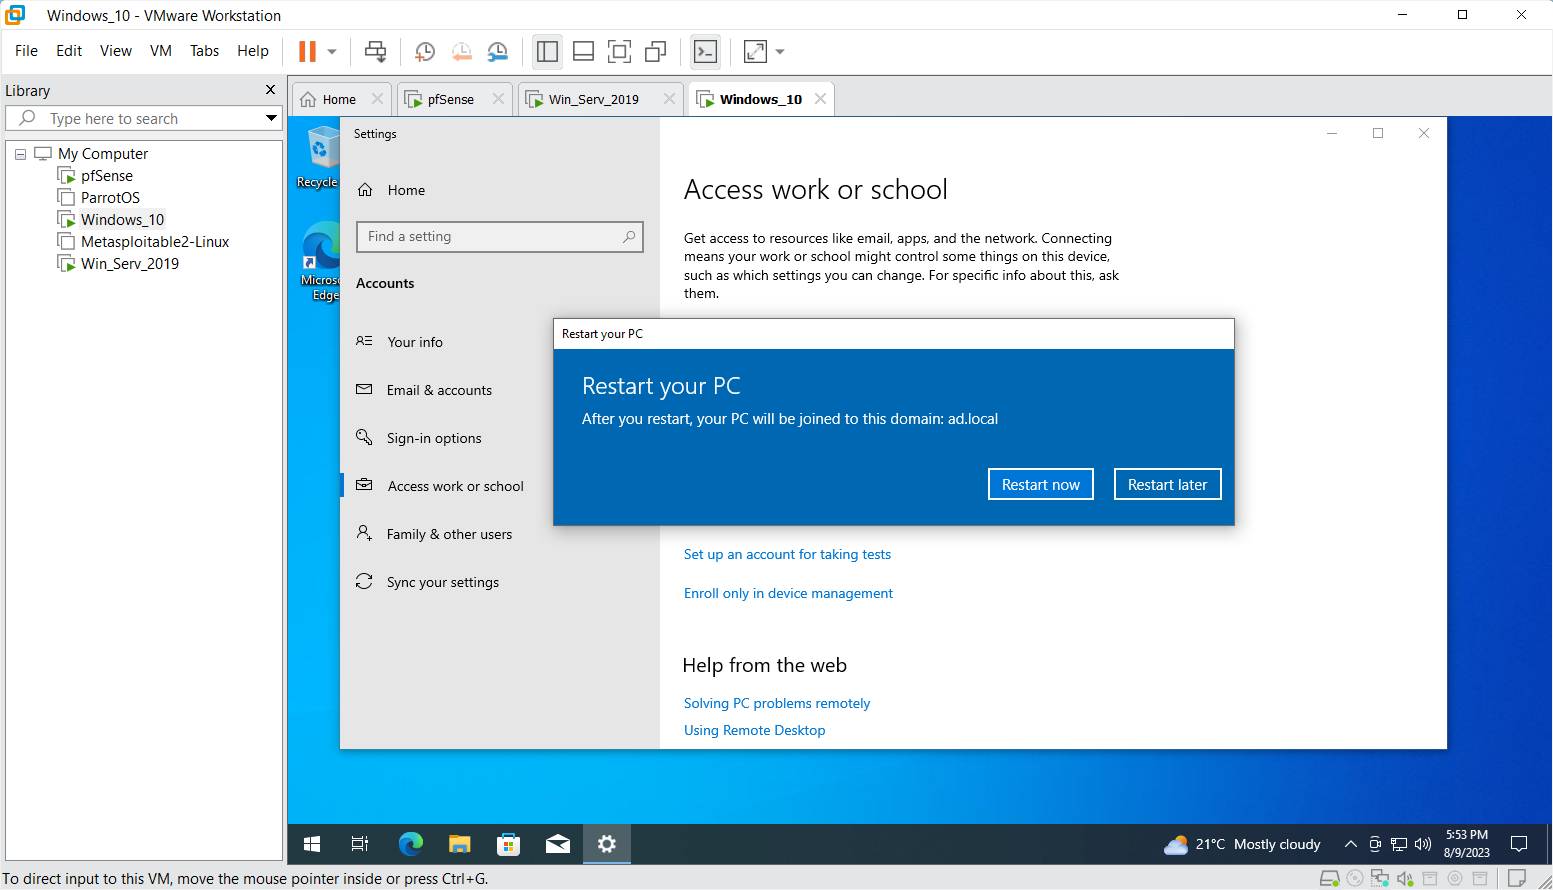
Task: Open Solving PC problems remotely link
Action: pos(777,703)
